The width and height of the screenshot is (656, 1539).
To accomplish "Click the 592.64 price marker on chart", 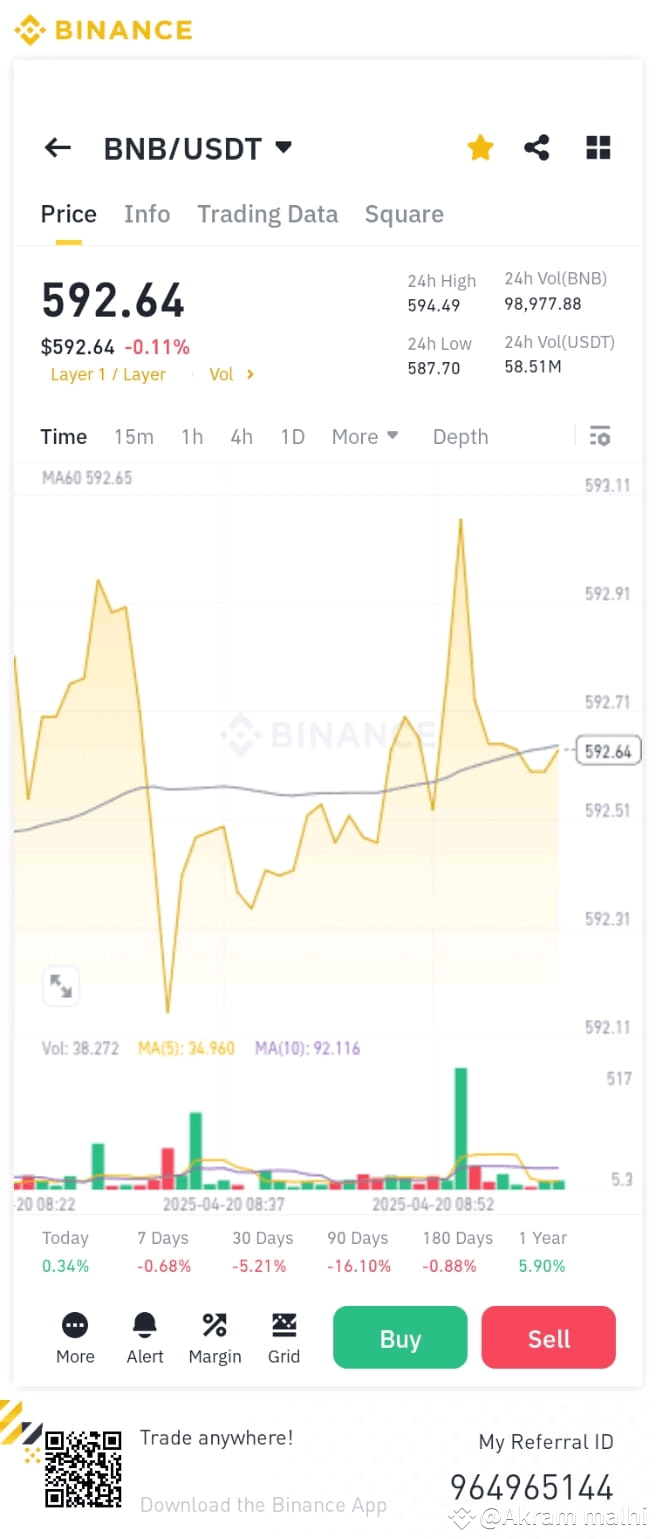I will pos(608,751).
